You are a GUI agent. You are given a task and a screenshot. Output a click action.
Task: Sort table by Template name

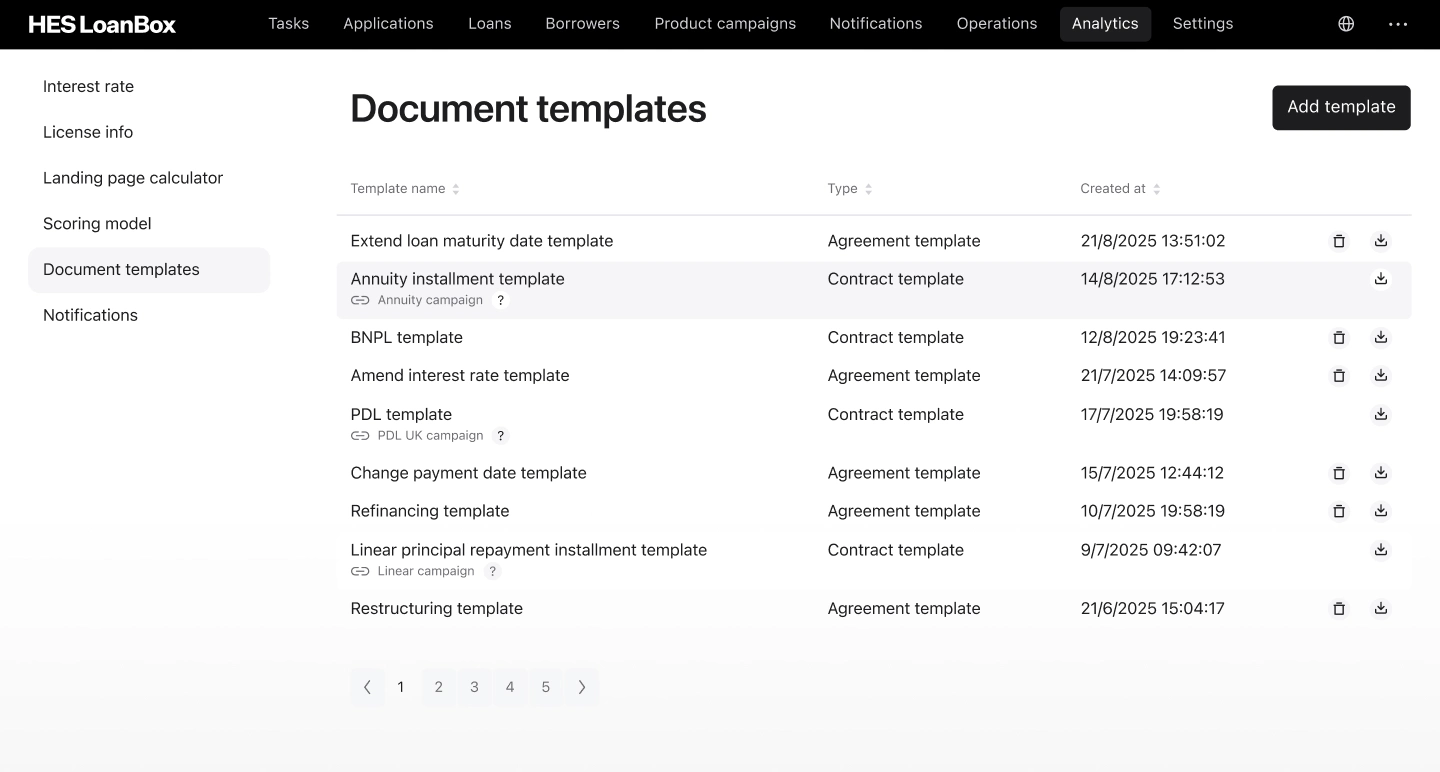(x=456, y=189)
